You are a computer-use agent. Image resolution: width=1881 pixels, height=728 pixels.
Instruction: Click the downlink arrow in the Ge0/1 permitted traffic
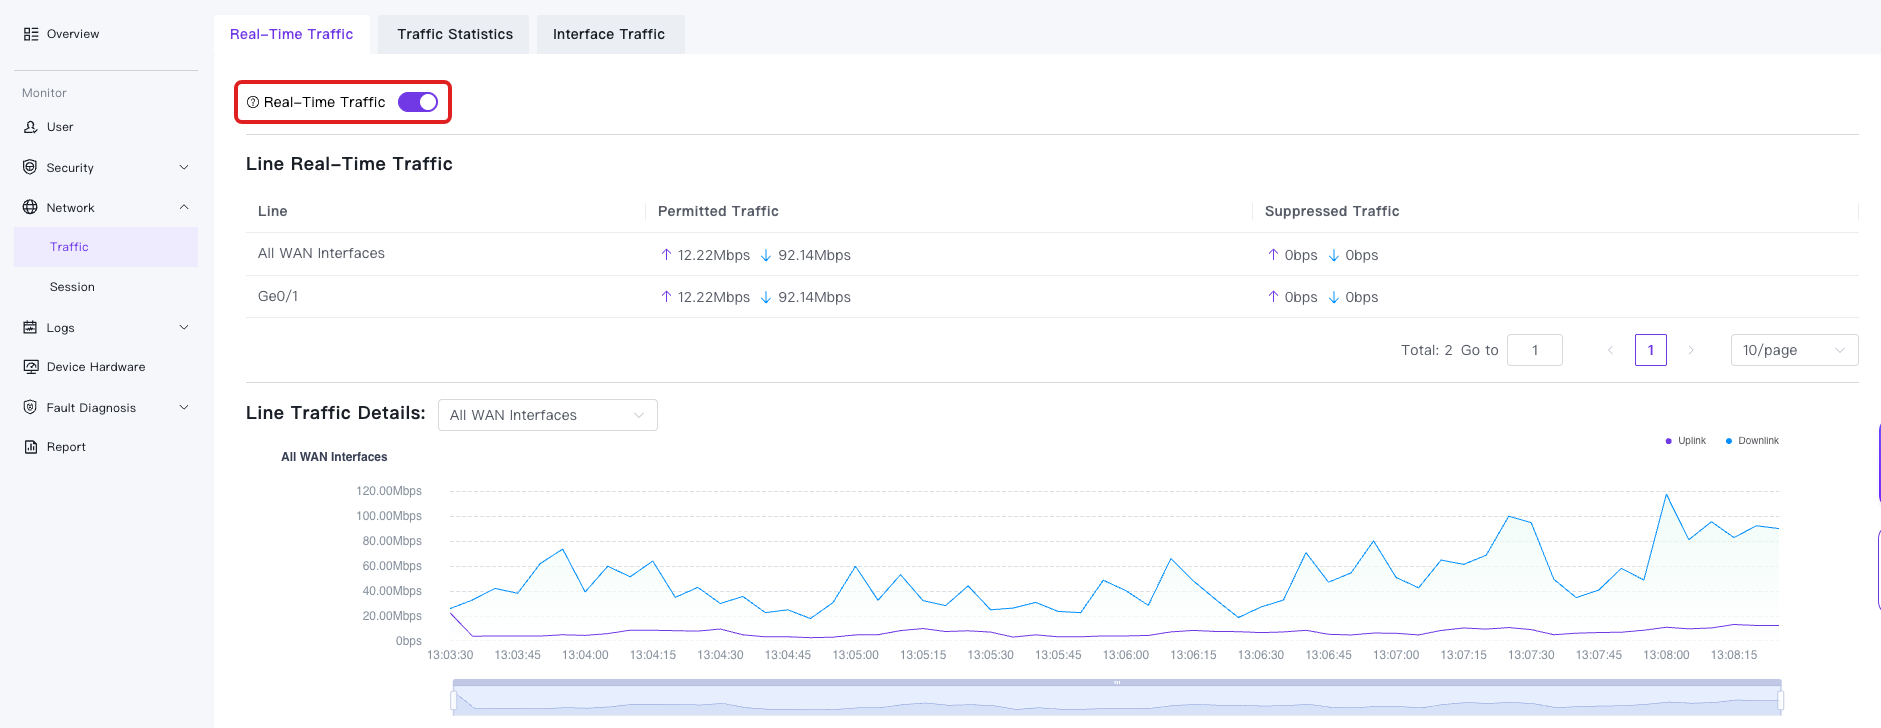pos(766,297)
